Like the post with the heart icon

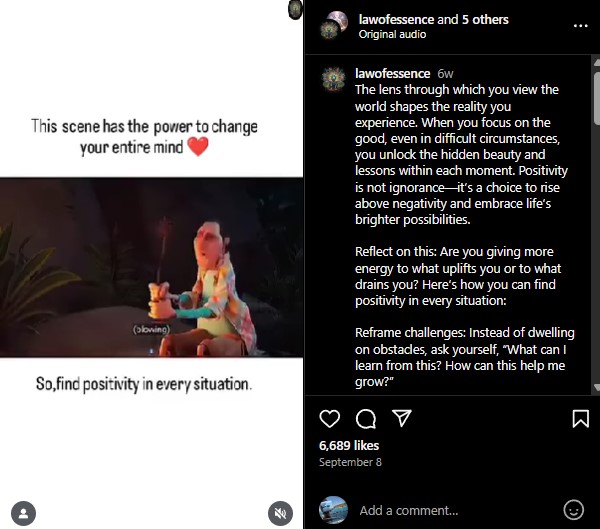click(330, 418)
